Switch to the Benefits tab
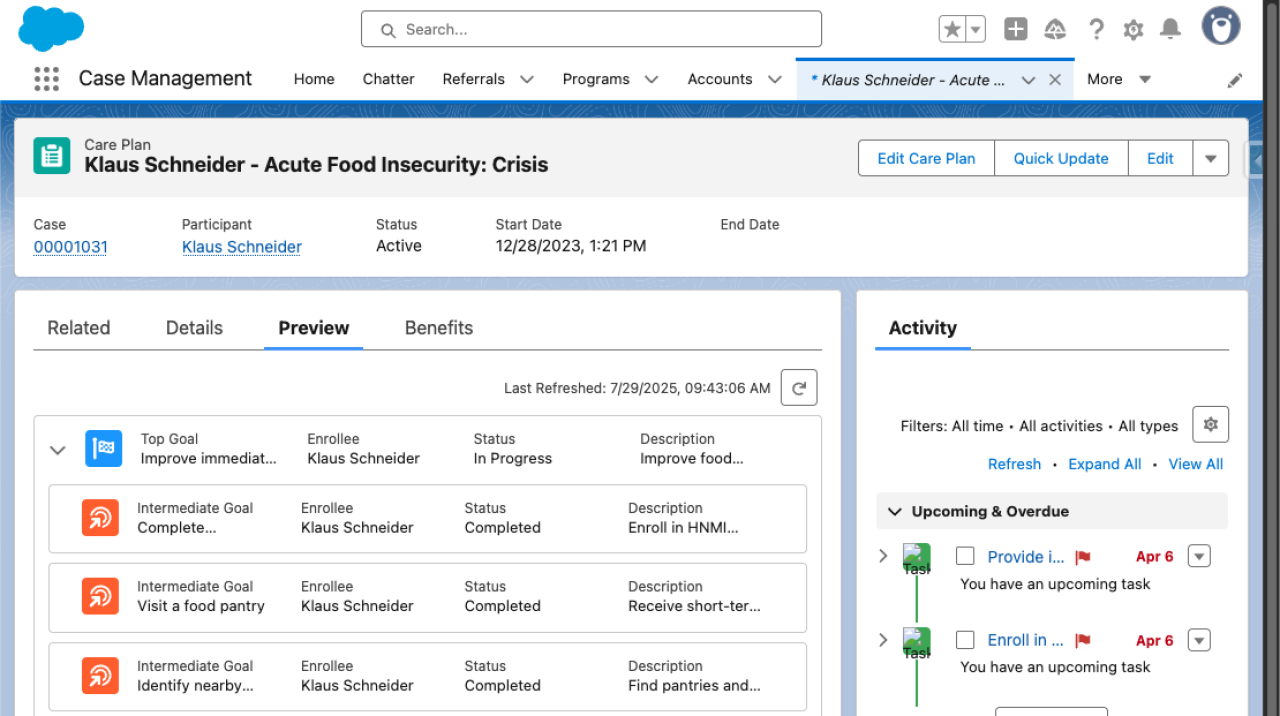This screenshot has height=716, width=1280. point(438,327)
